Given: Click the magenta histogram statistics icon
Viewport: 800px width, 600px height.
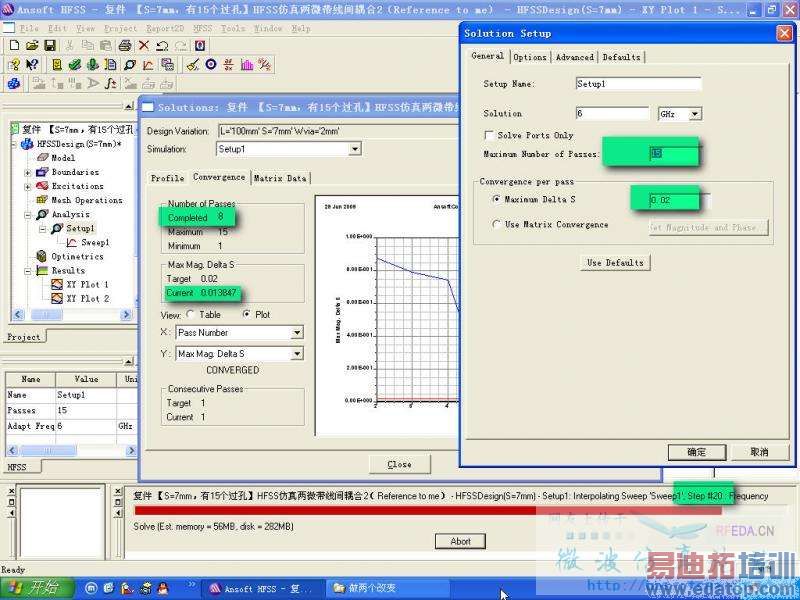Looking at the screenshot, I should click(x=247, y=65).
